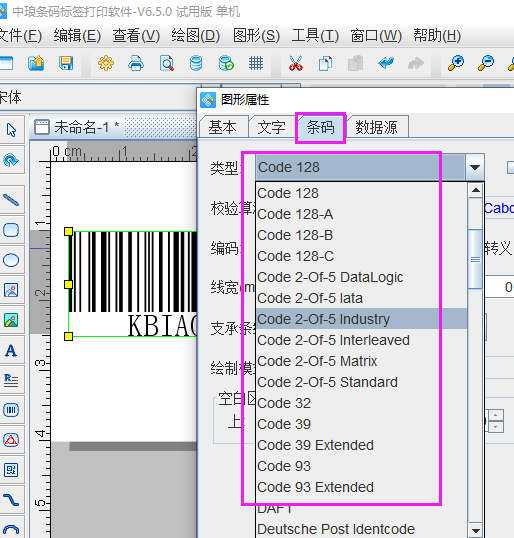514x538 pixels.
Task: Open the 帮助(H) menu
Action: (x=437, y=35)
